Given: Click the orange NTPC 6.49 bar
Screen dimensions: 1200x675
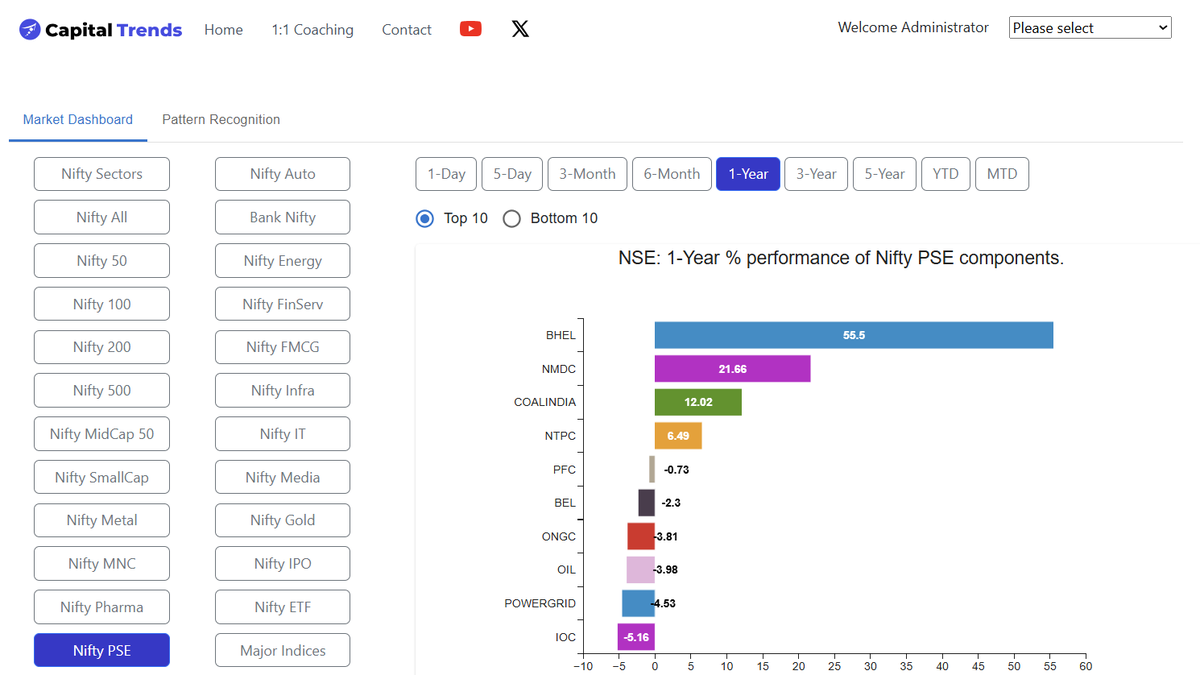Looking at the screenshot, I should [x=678, y=436].
